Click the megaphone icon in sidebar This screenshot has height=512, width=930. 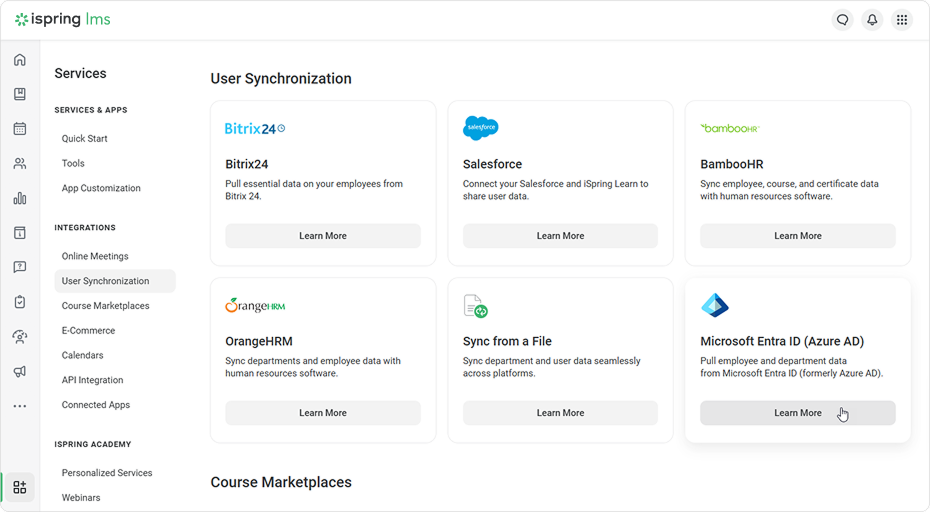pos(20,371)
